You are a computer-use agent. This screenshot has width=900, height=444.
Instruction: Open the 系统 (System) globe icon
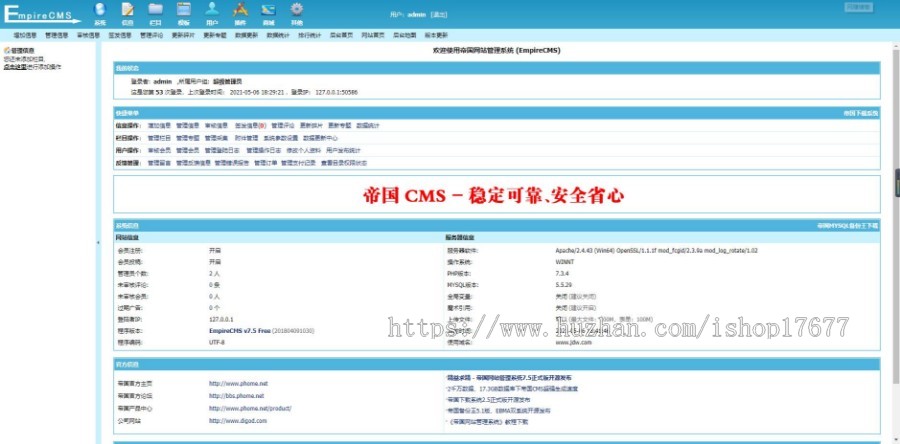[x=100, y=10]
